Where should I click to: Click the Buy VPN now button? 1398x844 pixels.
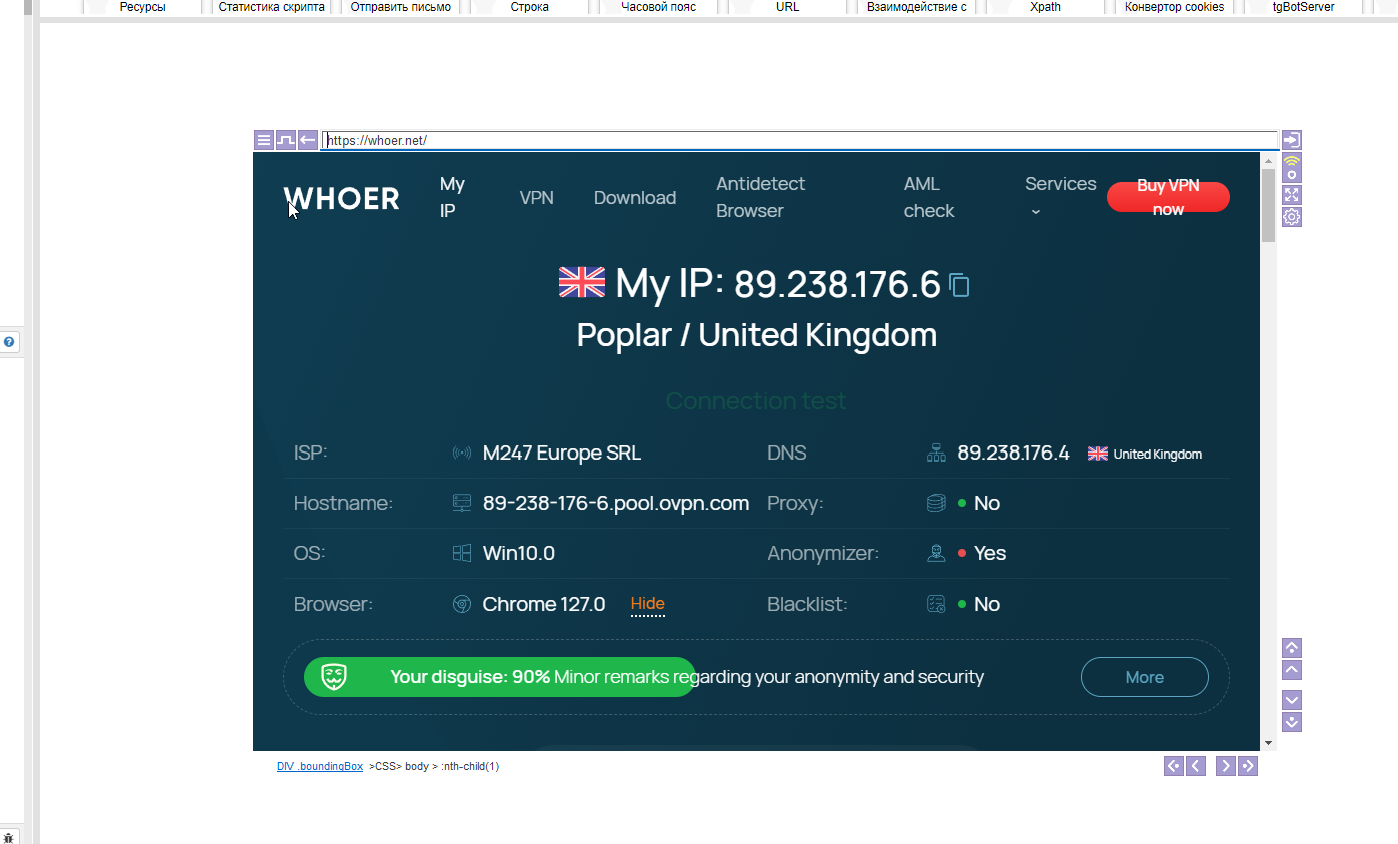[x=1167, y=197]
